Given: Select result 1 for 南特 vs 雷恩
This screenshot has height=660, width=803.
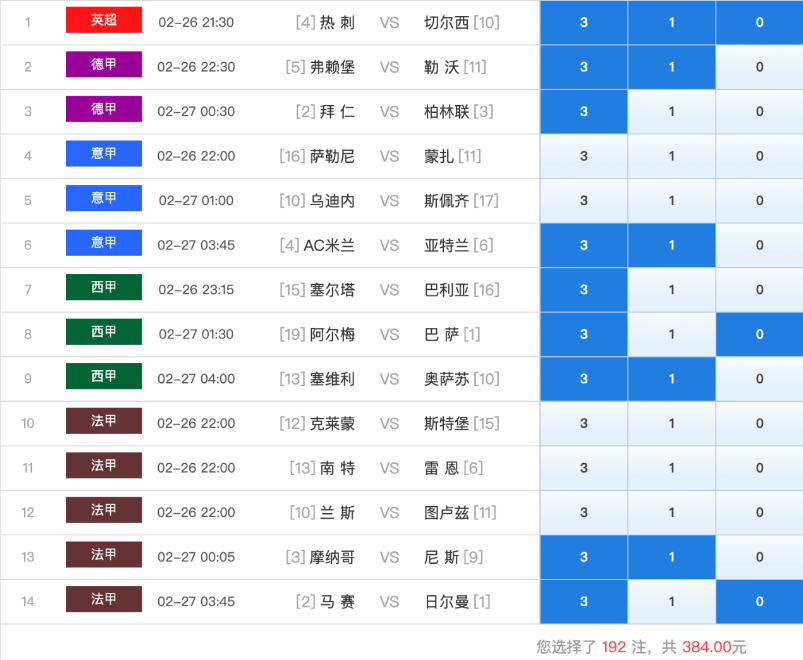Looking at the screenshot, I should (x=671, y=467).
